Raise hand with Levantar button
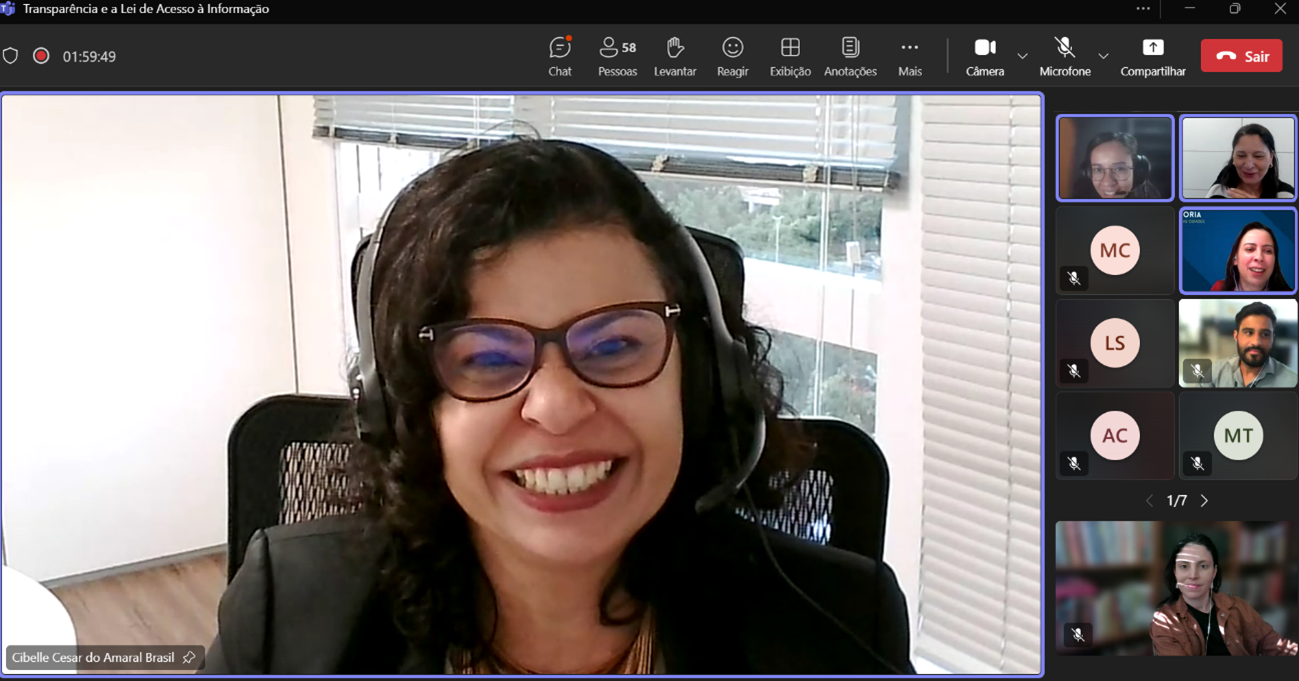The image size is (1299, 681). 675,56
